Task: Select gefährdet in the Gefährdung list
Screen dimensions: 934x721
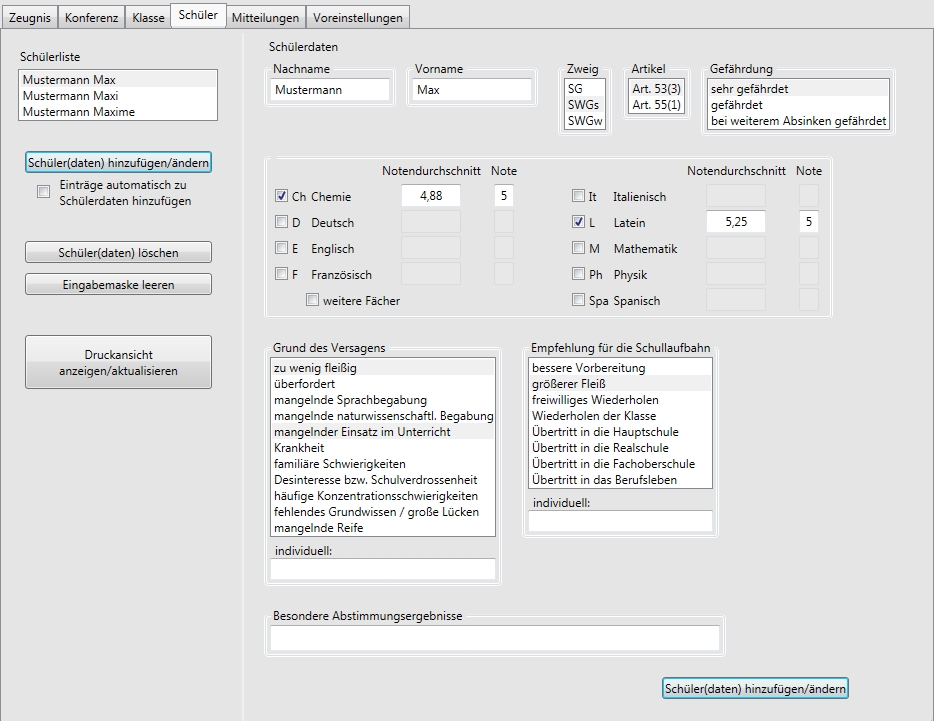Action: tap(736, 104)
